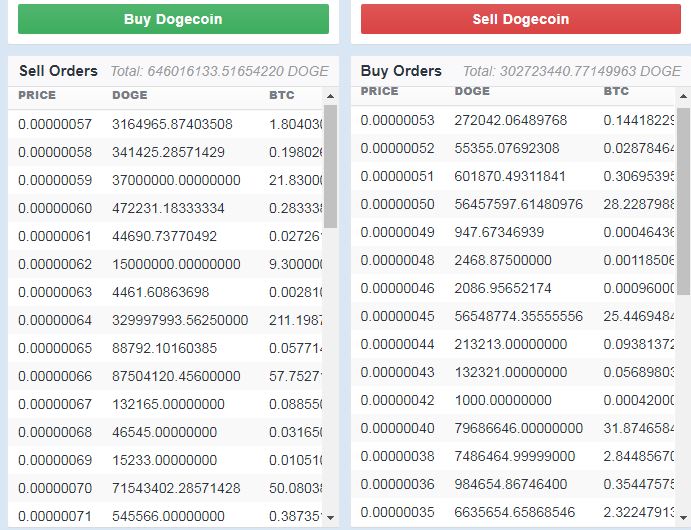Click buy amount 79686646.00000000 DOGE

519,428
